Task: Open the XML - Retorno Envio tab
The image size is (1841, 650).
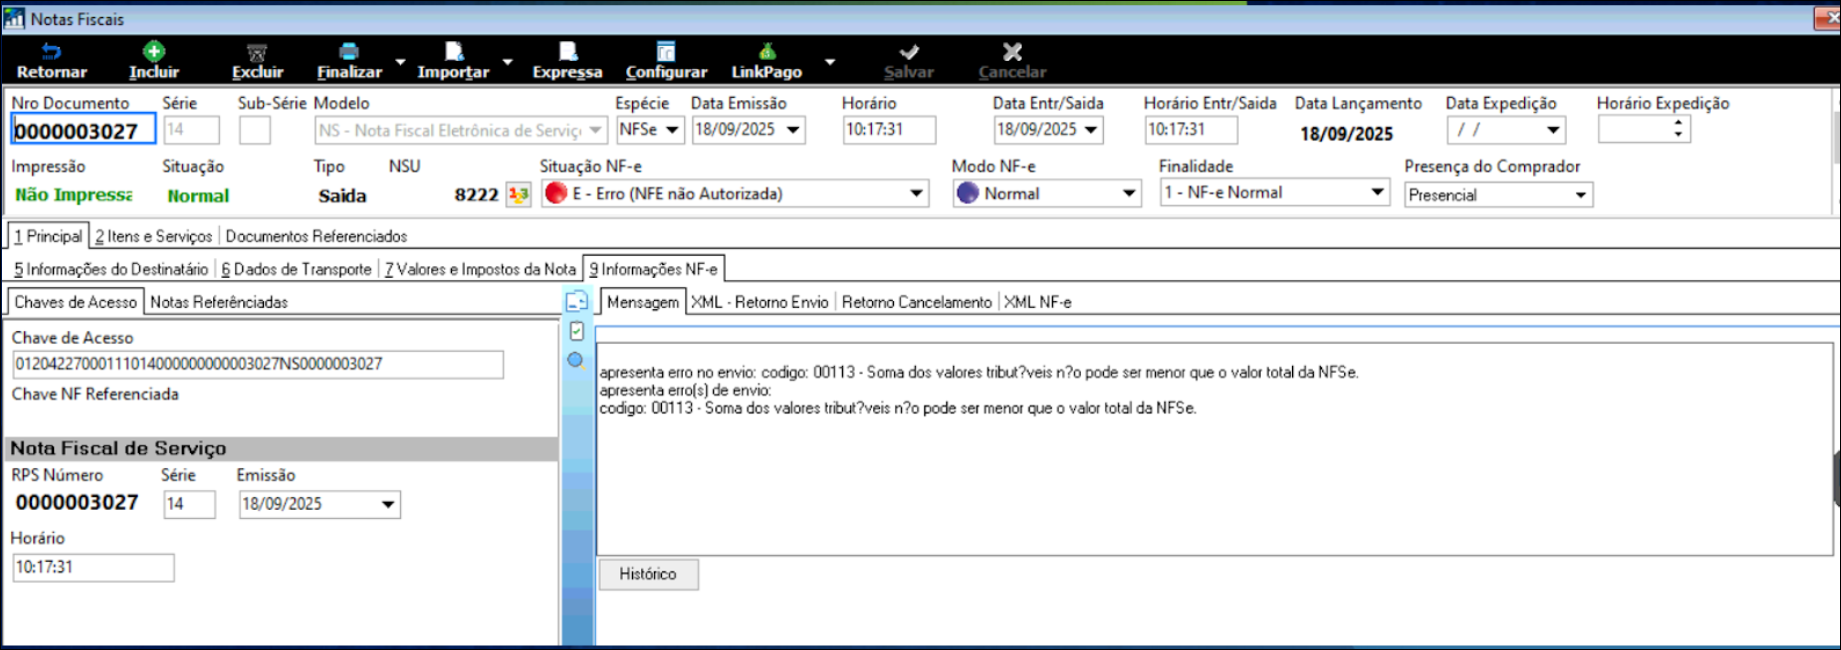Action: [x=760, y=302]
